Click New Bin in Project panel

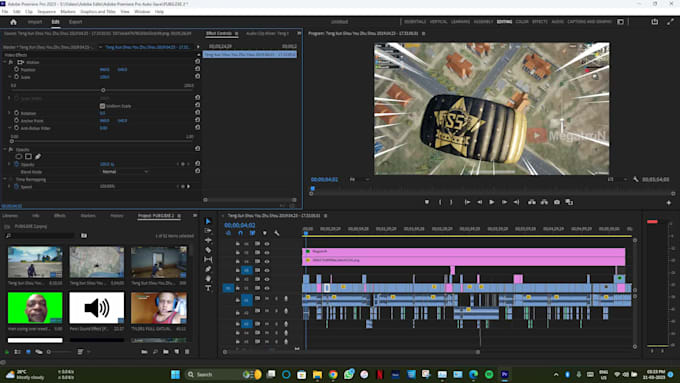point(166,352)
